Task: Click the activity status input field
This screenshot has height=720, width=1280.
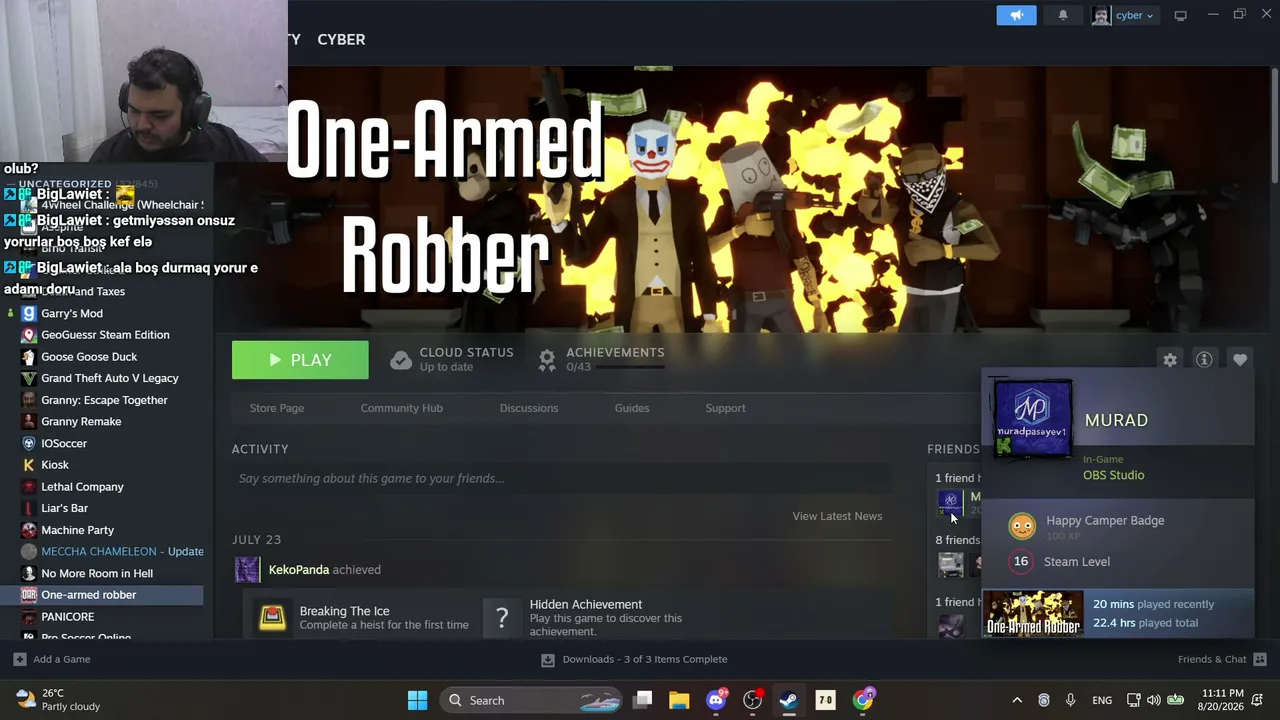Action: [560, 478]
